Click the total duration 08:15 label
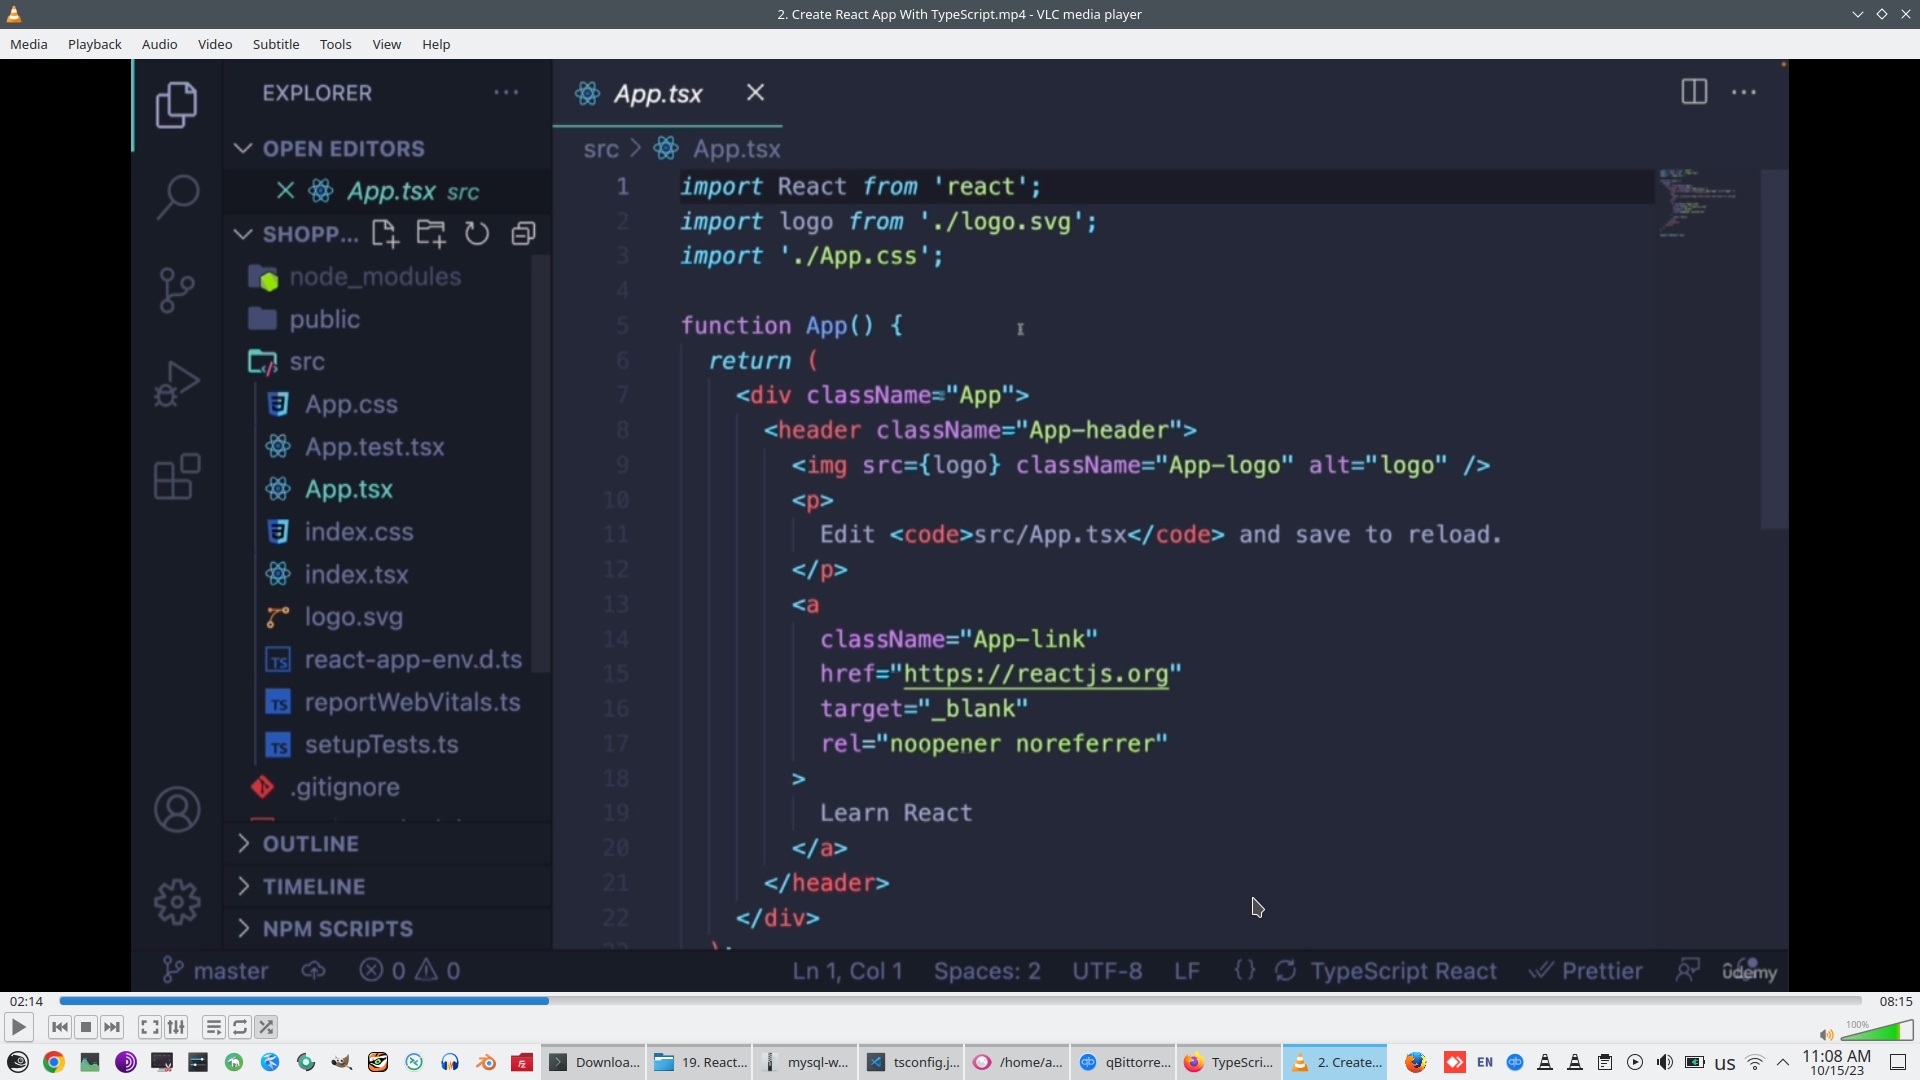1920x1080 pixels. click(1895, 1001)
